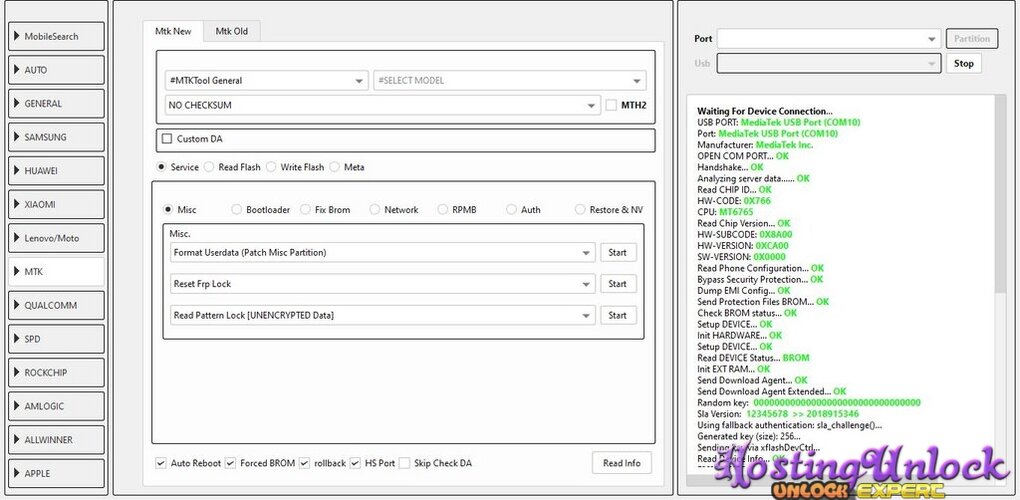Select the Service radio option
The image size is (1020, 500).
pyautogui.click(x=161, y=167)
